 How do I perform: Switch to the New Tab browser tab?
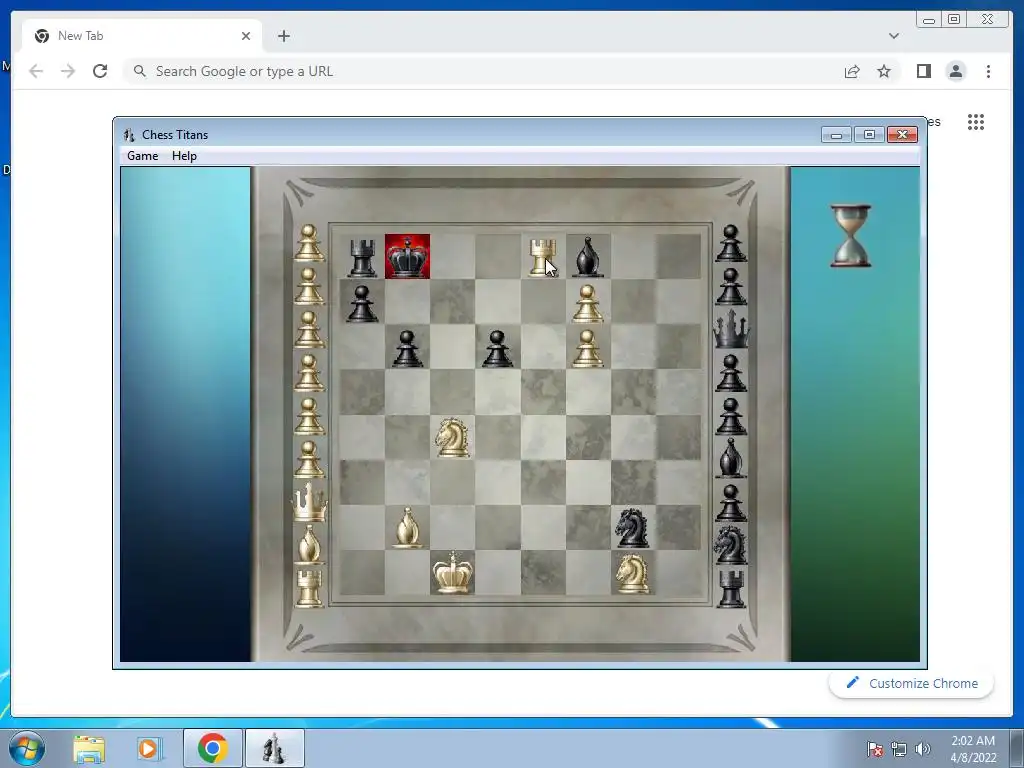[x=142, y=36]
